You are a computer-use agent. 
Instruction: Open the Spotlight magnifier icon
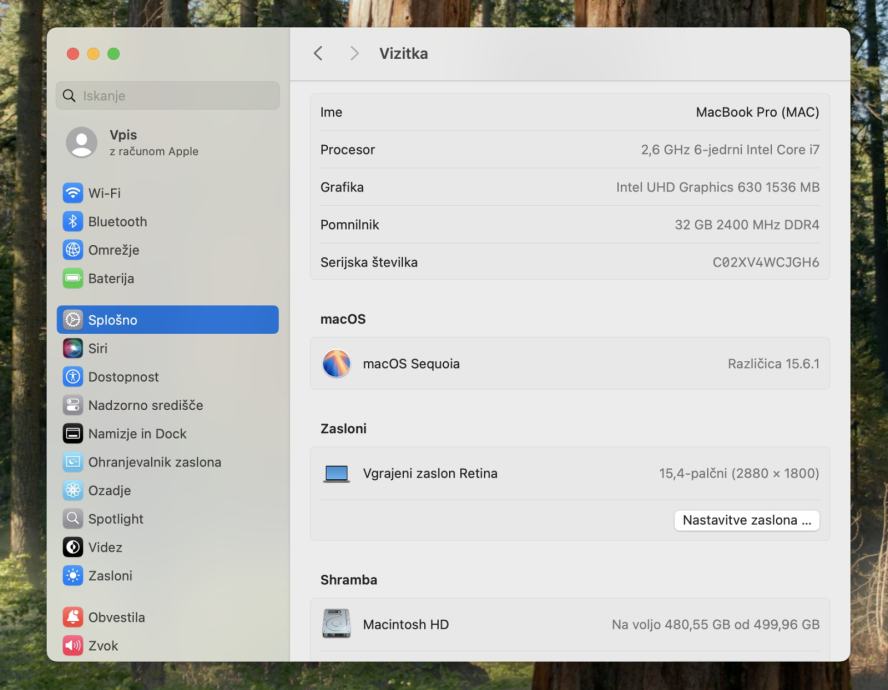coord(73,519)
